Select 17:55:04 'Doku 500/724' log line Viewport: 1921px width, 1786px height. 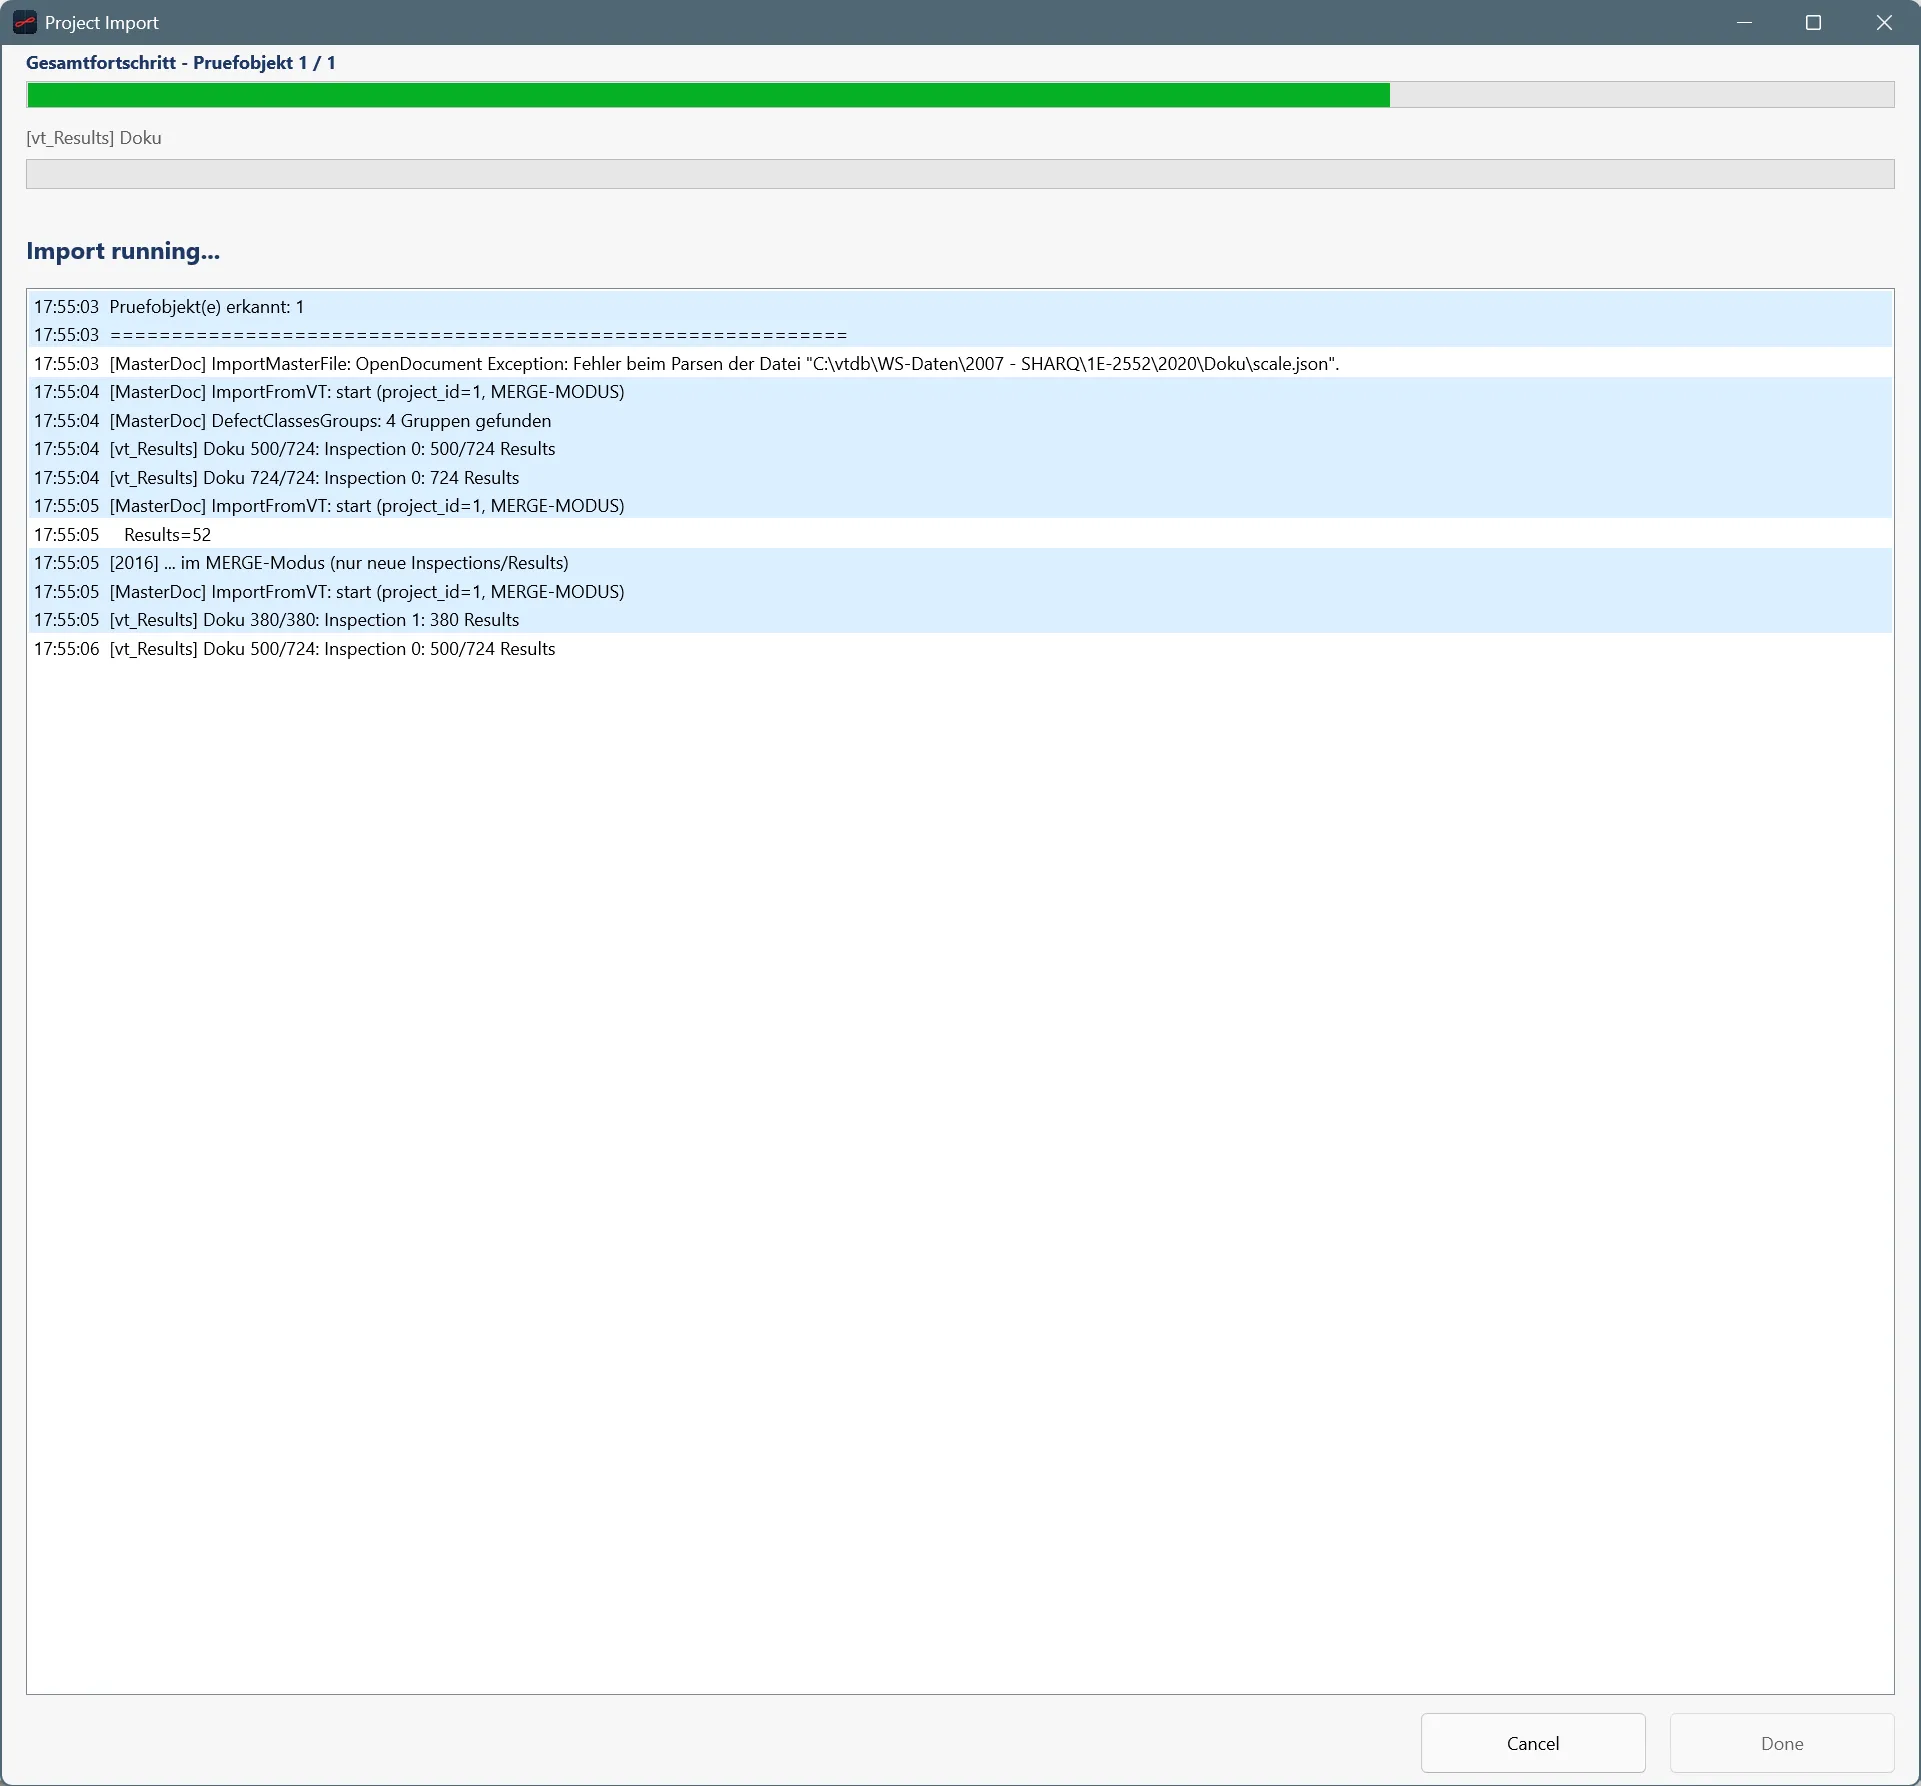[x=960, y=449]
